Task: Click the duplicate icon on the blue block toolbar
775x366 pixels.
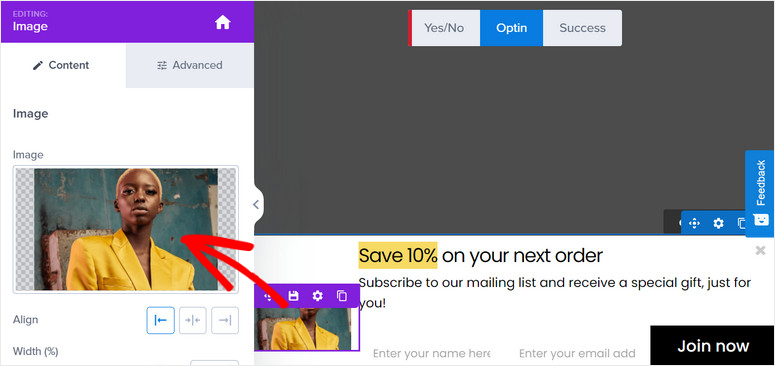Action: tap(741, 223)
